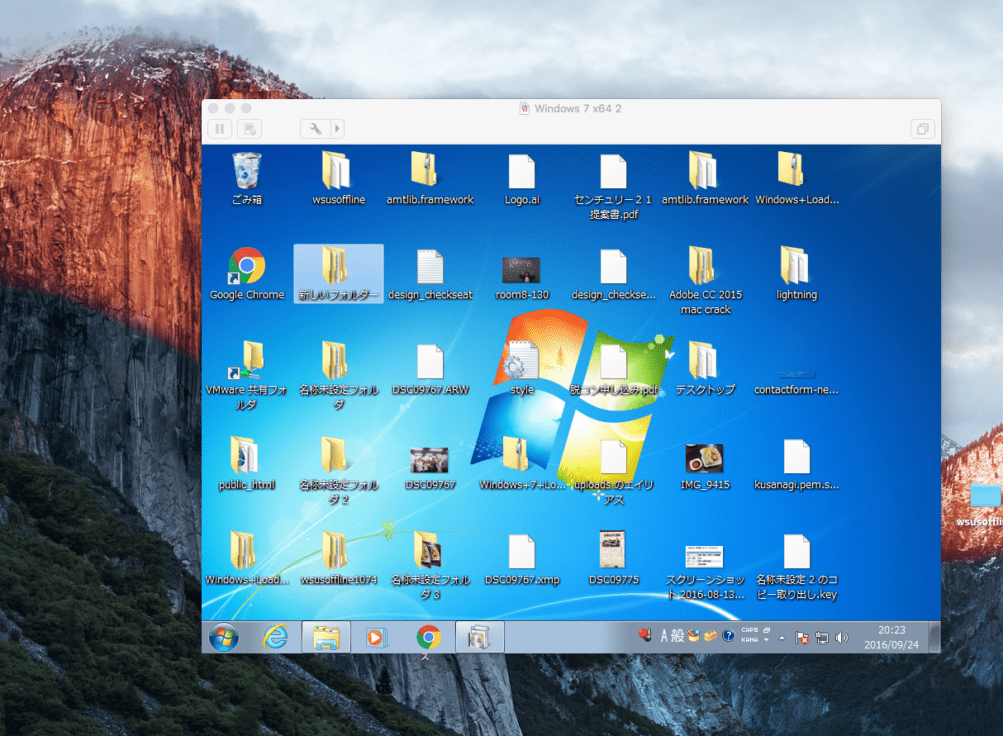
Task: Toggle the IME input mode 'A' indicator
Action: (x=664, y=636)
